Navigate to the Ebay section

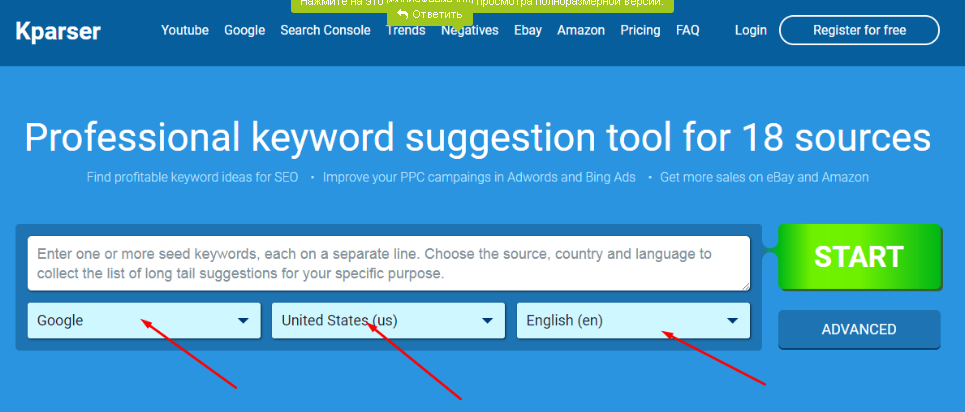tap(528, 30)
